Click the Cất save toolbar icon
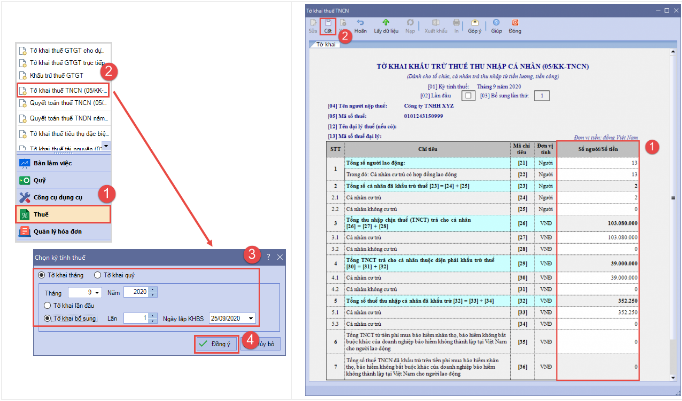682x401 pixels. point(328,23)
